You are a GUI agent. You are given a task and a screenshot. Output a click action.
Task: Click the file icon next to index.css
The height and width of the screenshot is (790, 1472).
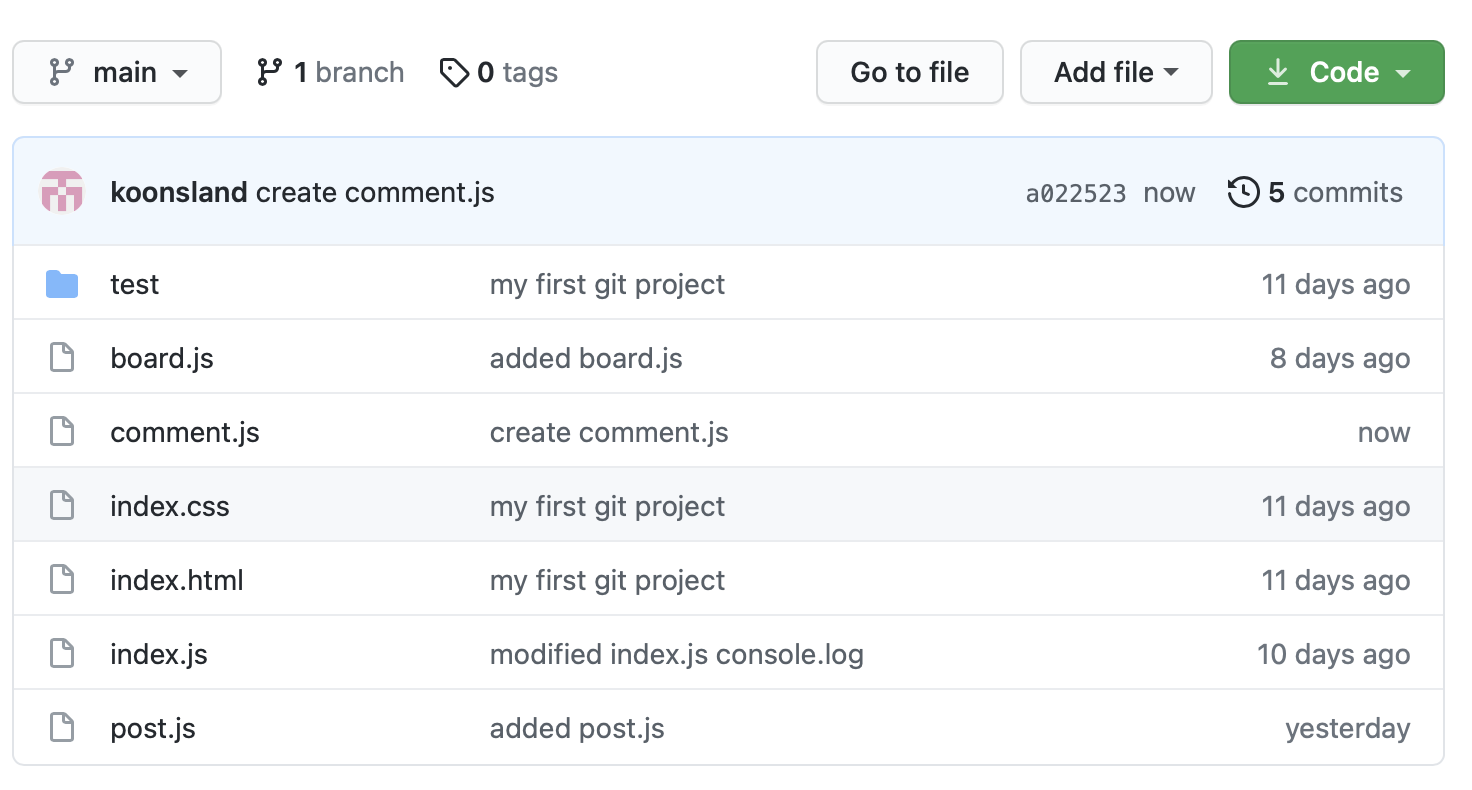pyautogui.click(x=62, y=506)
